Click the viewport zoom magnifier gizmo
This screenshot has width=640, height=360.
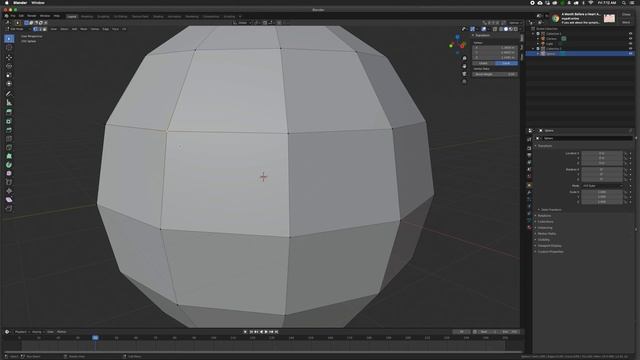[x=464, y=58]
